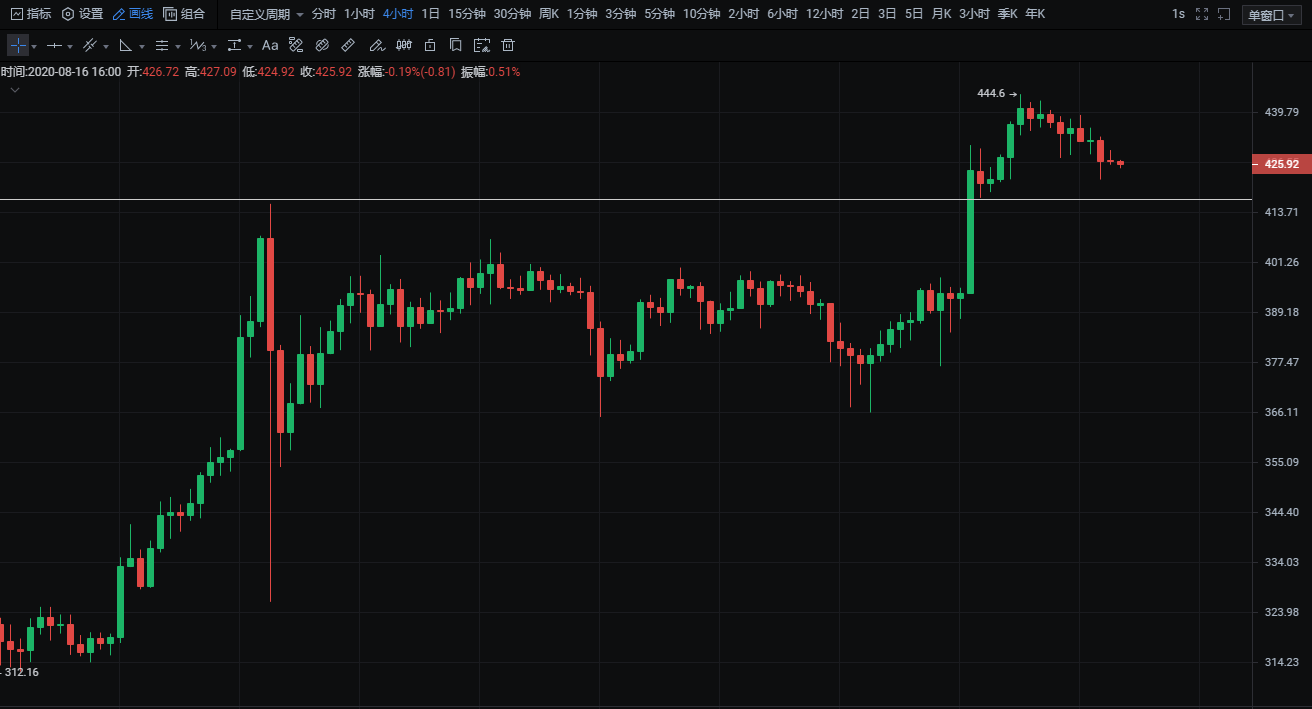Switch to the 1日 timeframe

[x=430, y=14]
